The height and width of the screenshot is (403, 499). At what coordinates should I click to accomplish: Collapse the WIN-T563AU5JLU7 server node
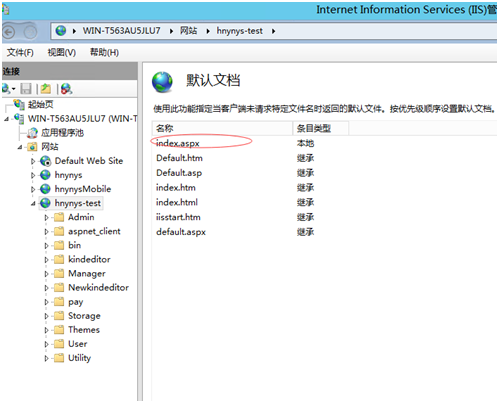coord(6,119)
